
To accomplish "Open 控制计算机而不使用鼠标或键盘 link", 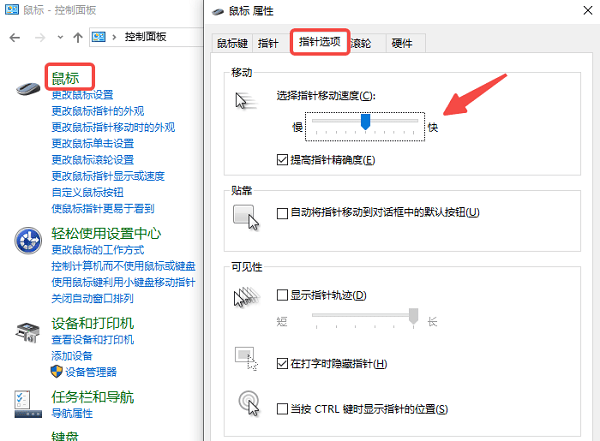I will (x=123, y=266).
